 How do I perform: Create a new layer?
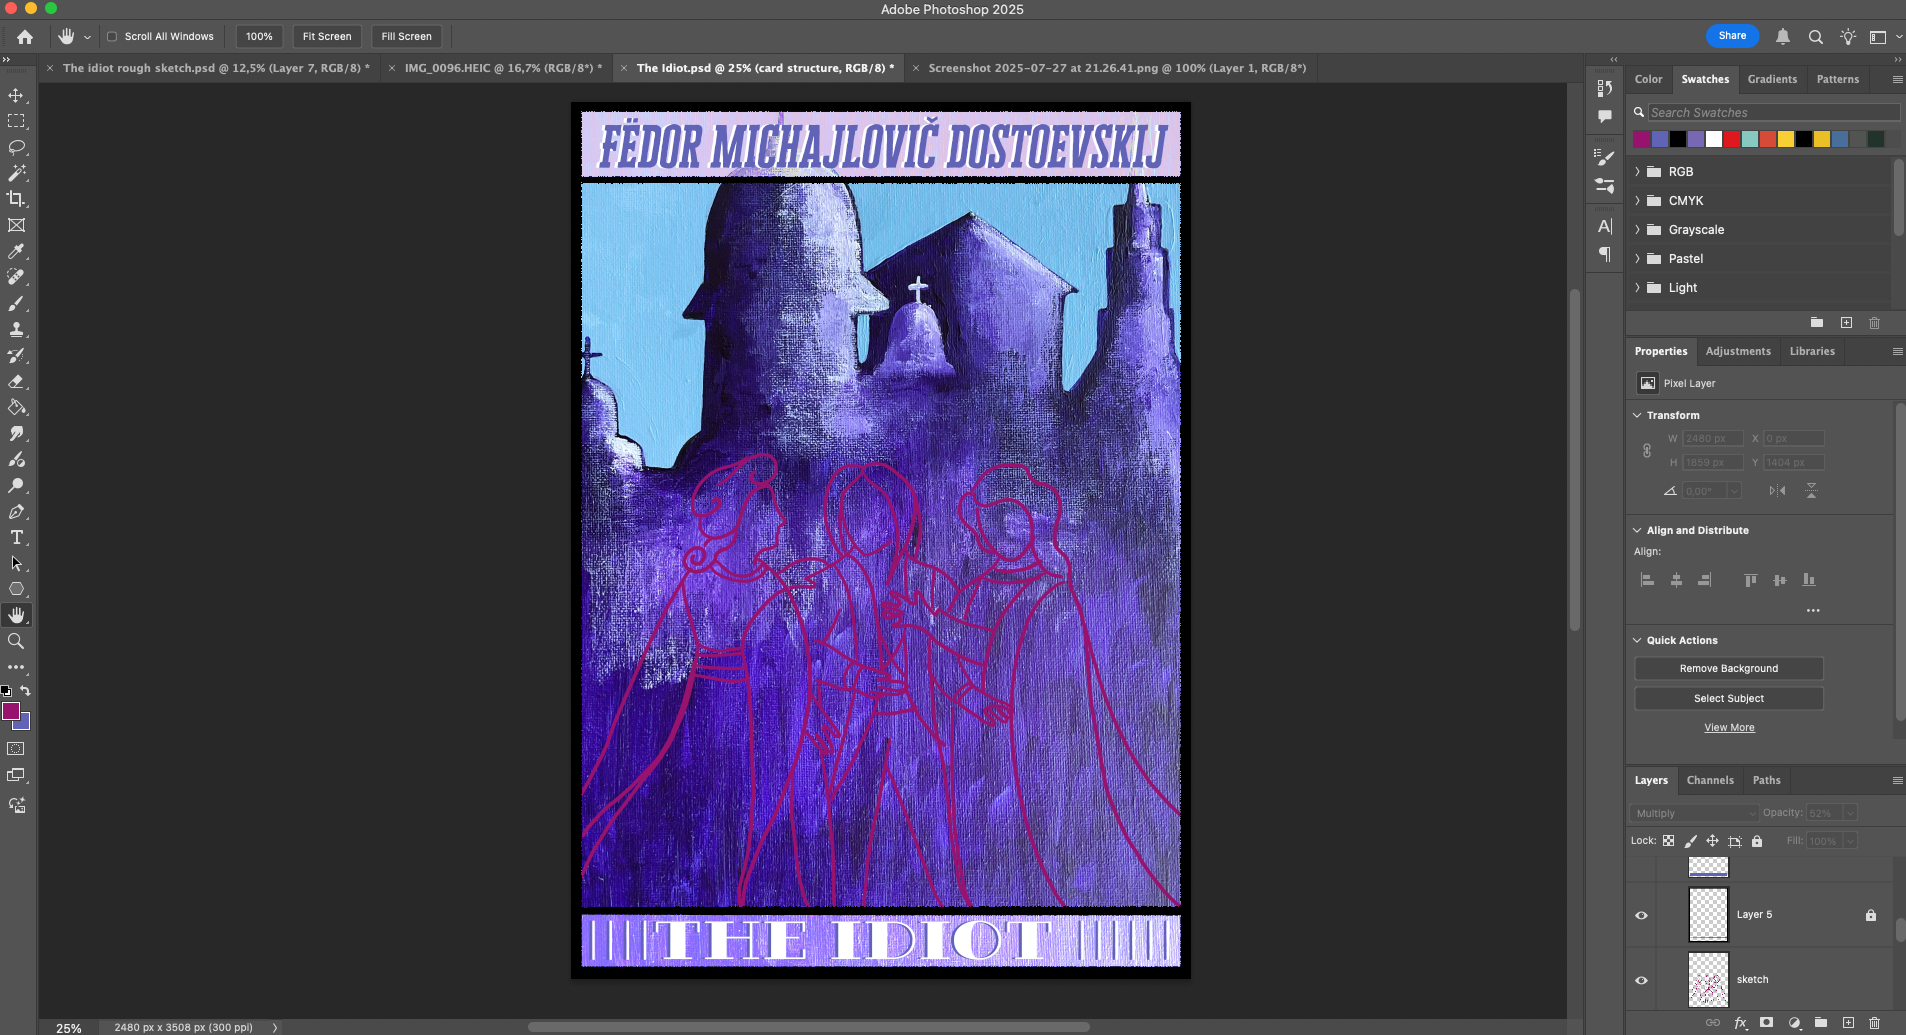click(1848, 1022)
